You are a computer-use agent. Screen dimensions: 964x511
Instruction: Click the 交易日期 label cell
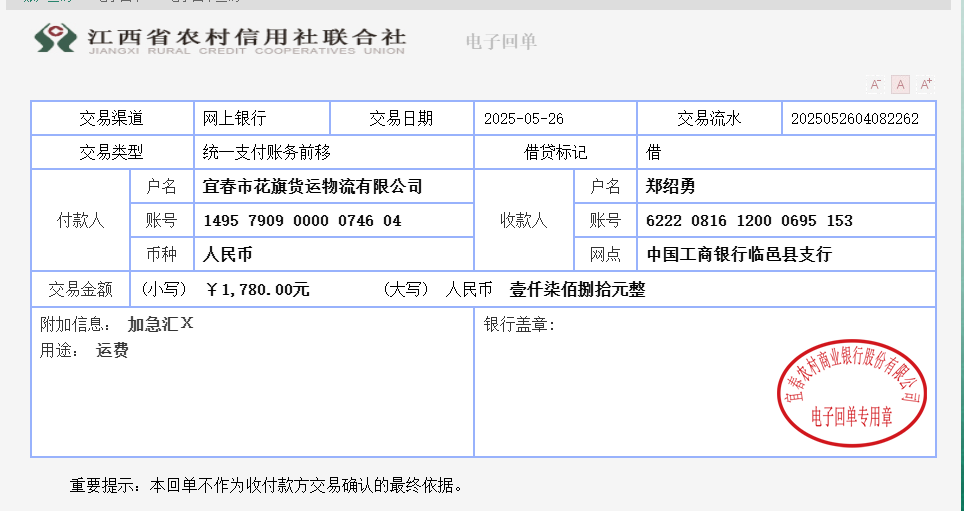click(x=401, y=118)
